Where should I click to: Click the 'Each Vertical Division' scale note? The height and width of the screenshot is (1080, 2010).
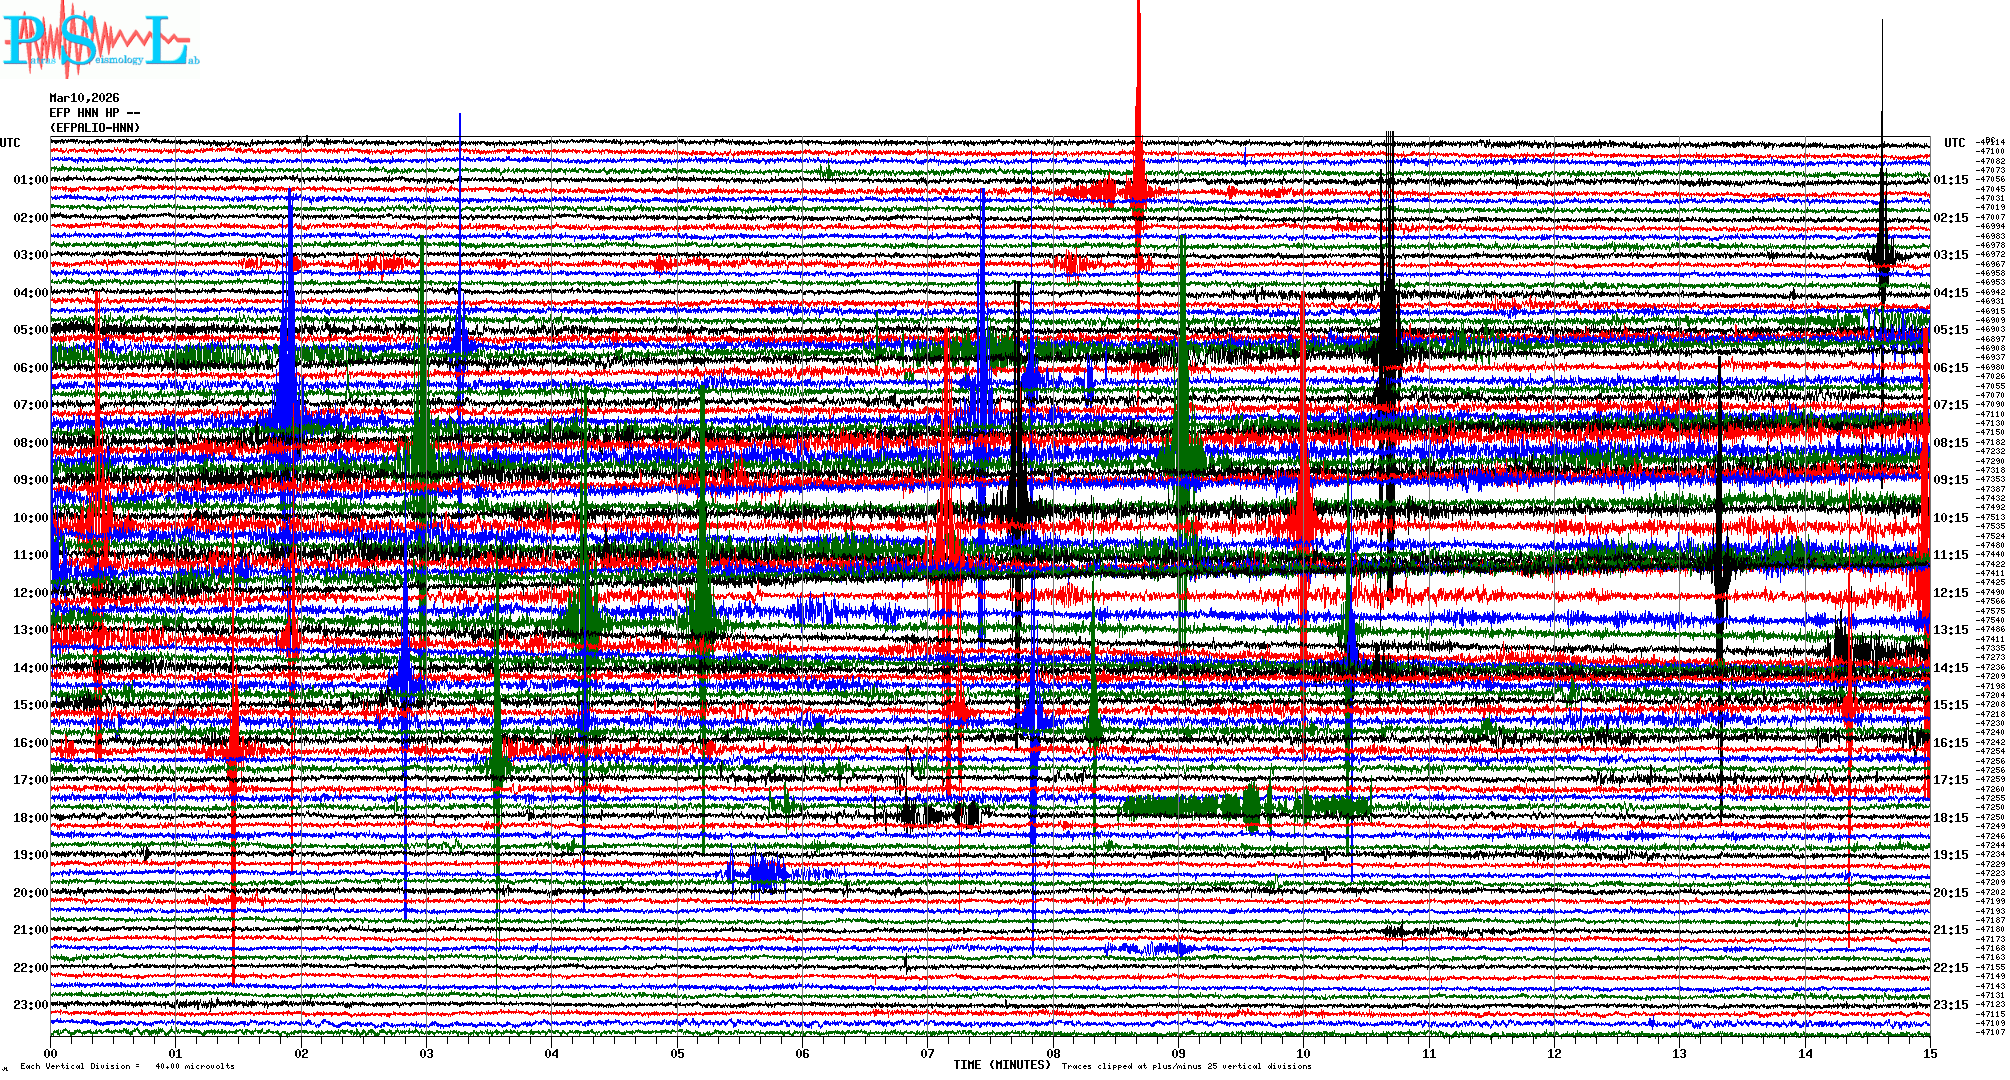click(127, 1066)
